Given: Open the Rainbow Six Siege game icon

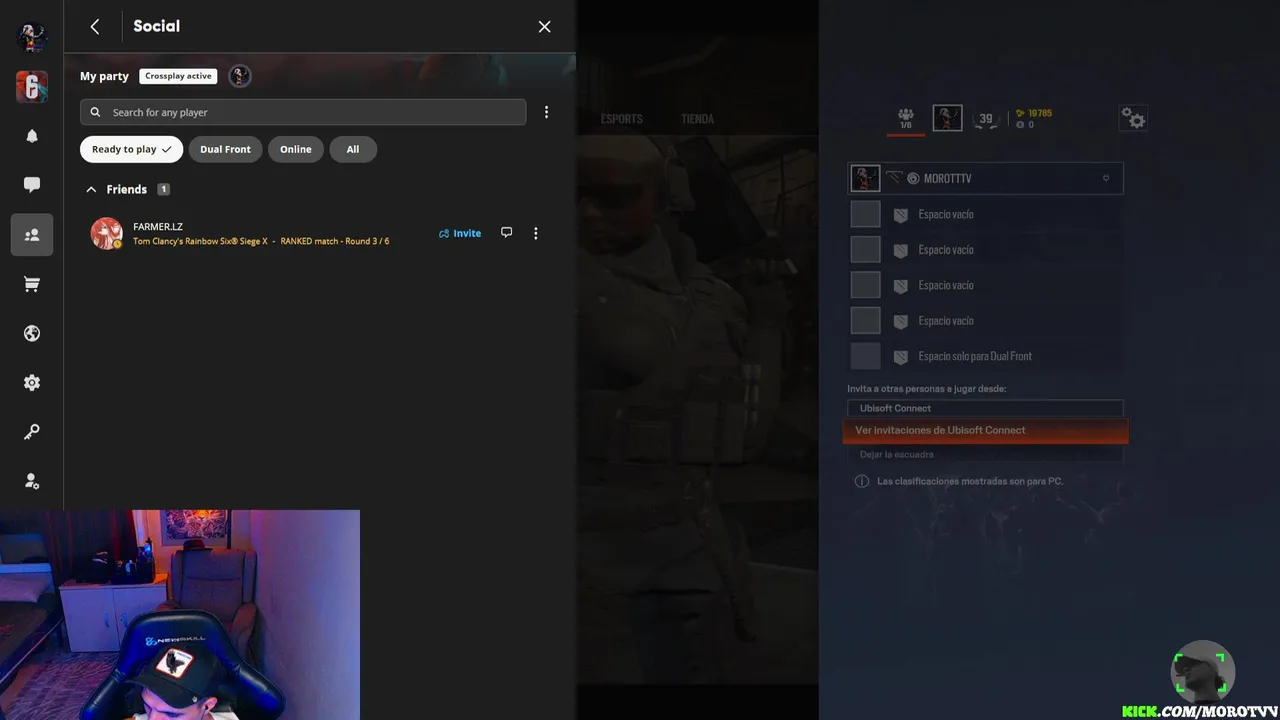Looking at the screenshot, I should tap(32, 87).
